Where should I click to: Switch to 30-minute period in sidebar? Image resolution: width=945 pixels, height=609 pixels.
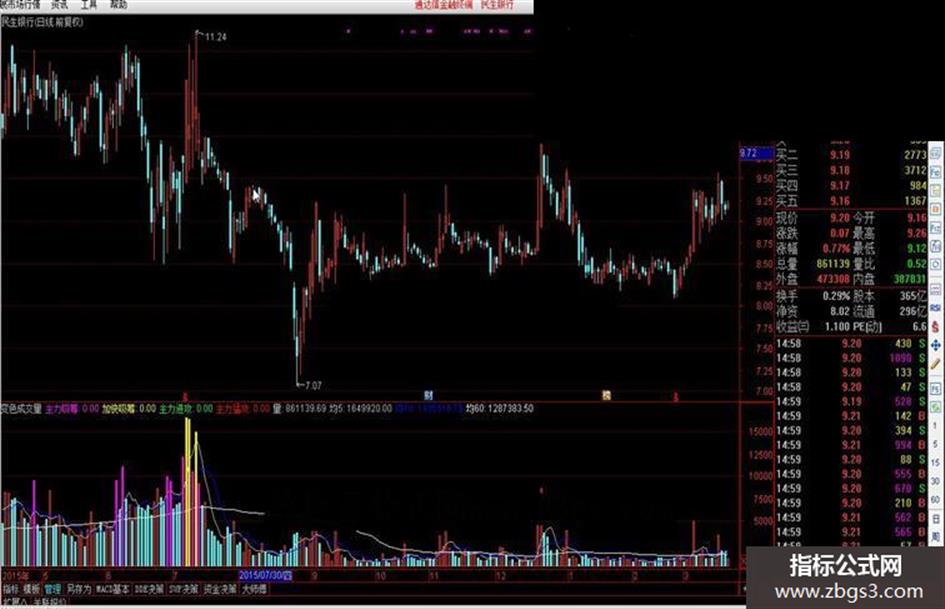[935, 481]
